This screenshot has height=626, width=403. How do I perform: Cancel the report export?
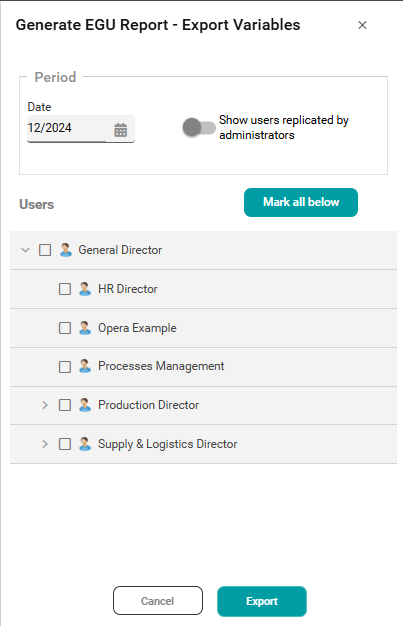pos(158,601)
